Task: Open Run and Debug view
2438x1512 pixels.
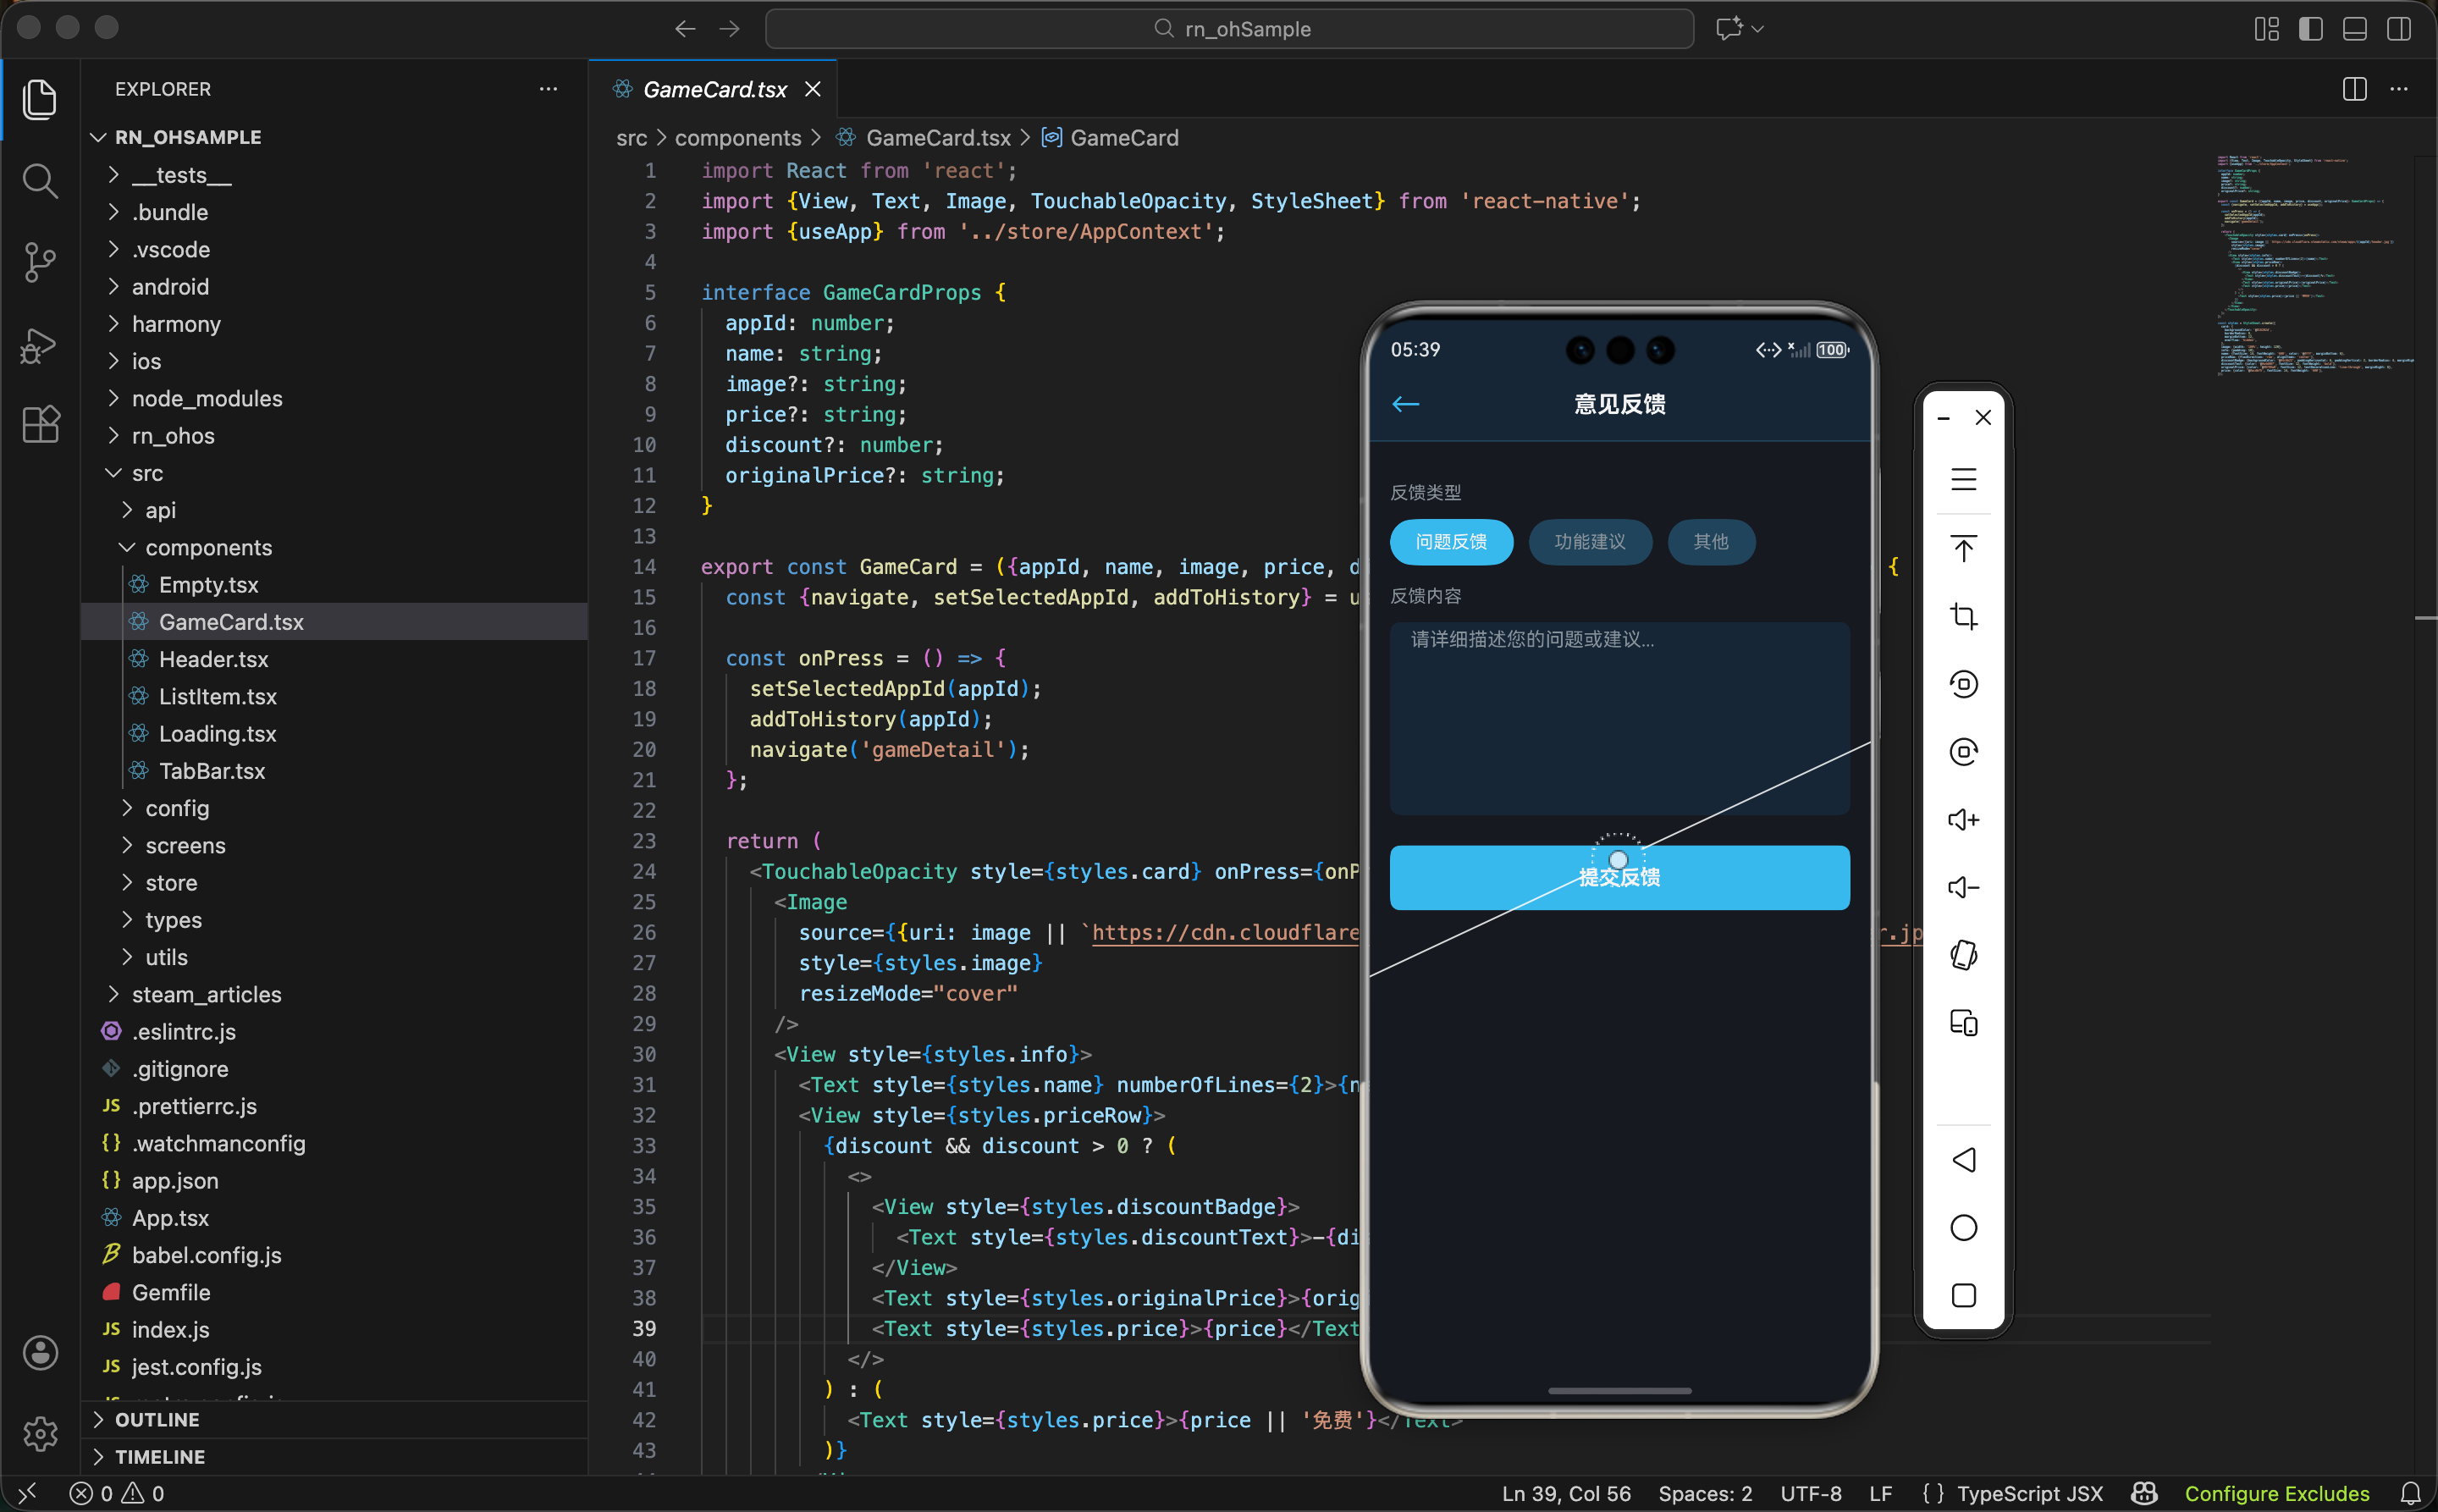Action: point(40,345)
